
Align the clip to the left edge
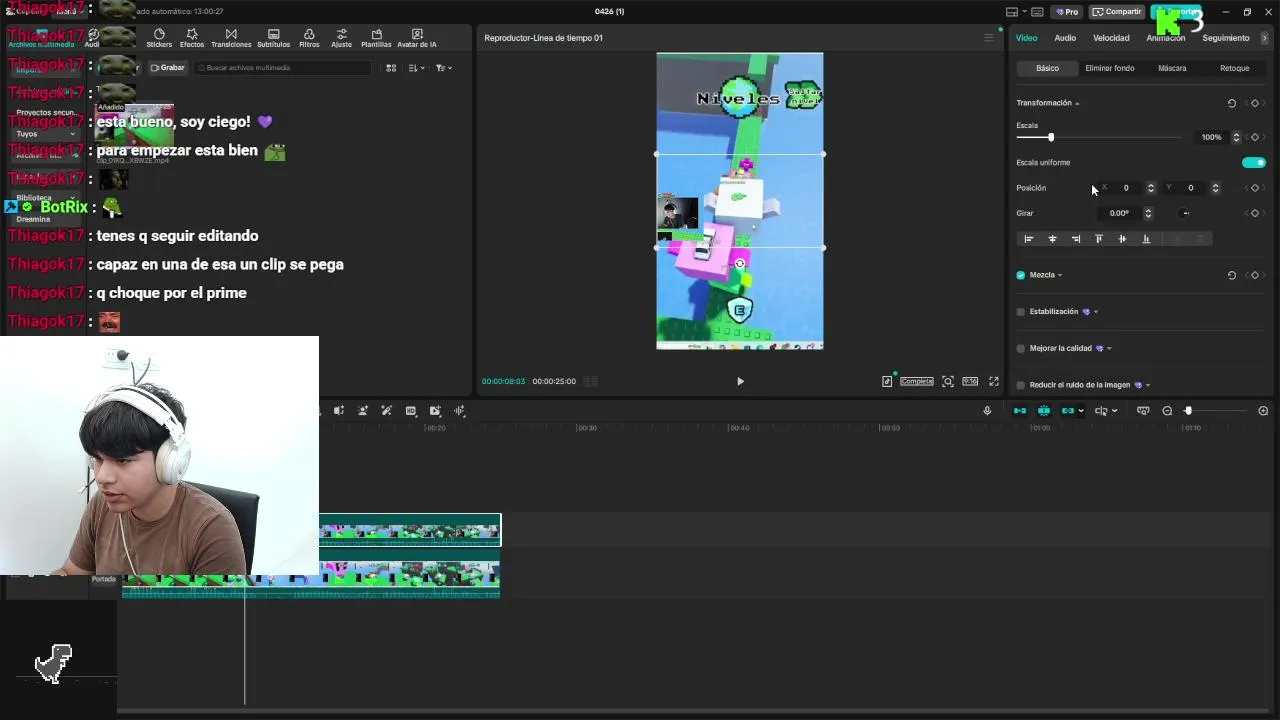pyautogui.click(x=1028, y=239)
